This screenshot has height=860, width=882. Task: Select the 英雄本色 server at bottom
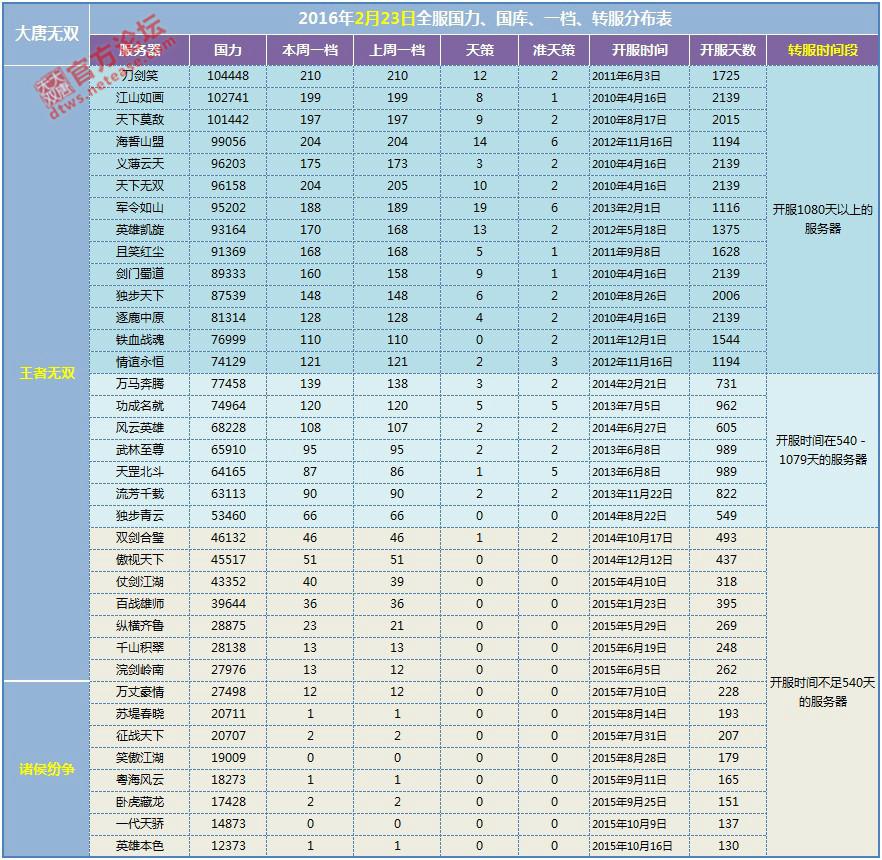140,846
